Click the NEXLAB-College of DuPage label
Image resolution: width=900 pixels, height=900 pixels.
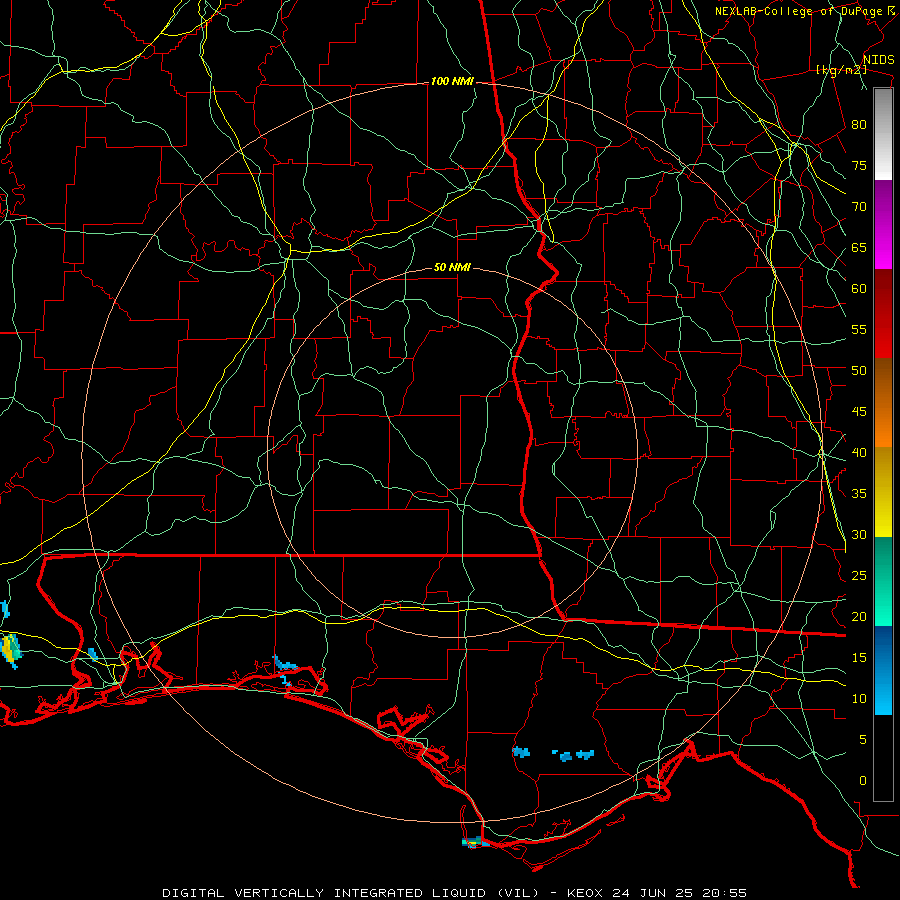pos(804,11)
